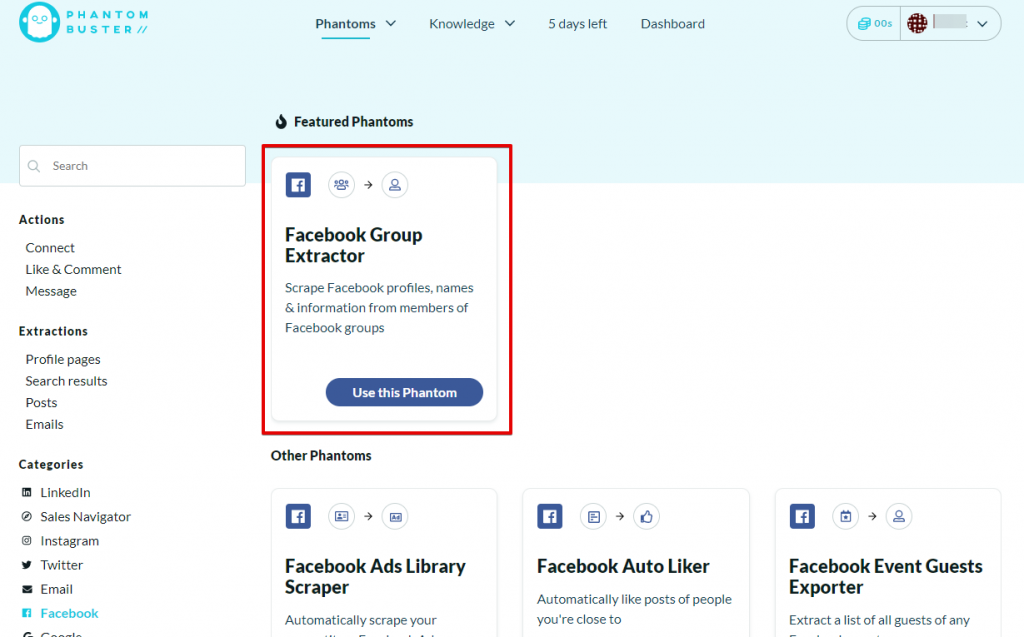Click the group members icon on Group Extractor card
The image size is (1024, 637).
point(341,185)
